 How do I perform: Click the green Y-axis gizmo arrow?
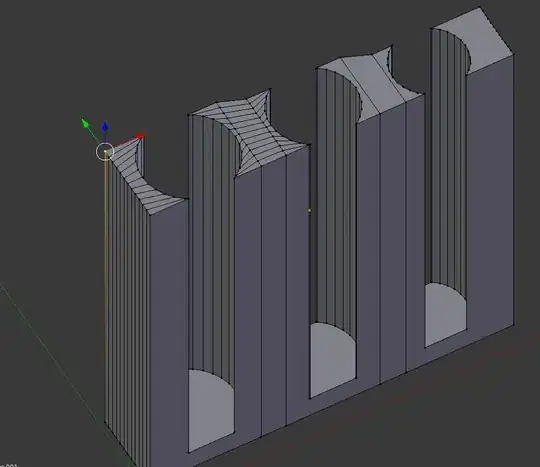[x=85, y=123]
